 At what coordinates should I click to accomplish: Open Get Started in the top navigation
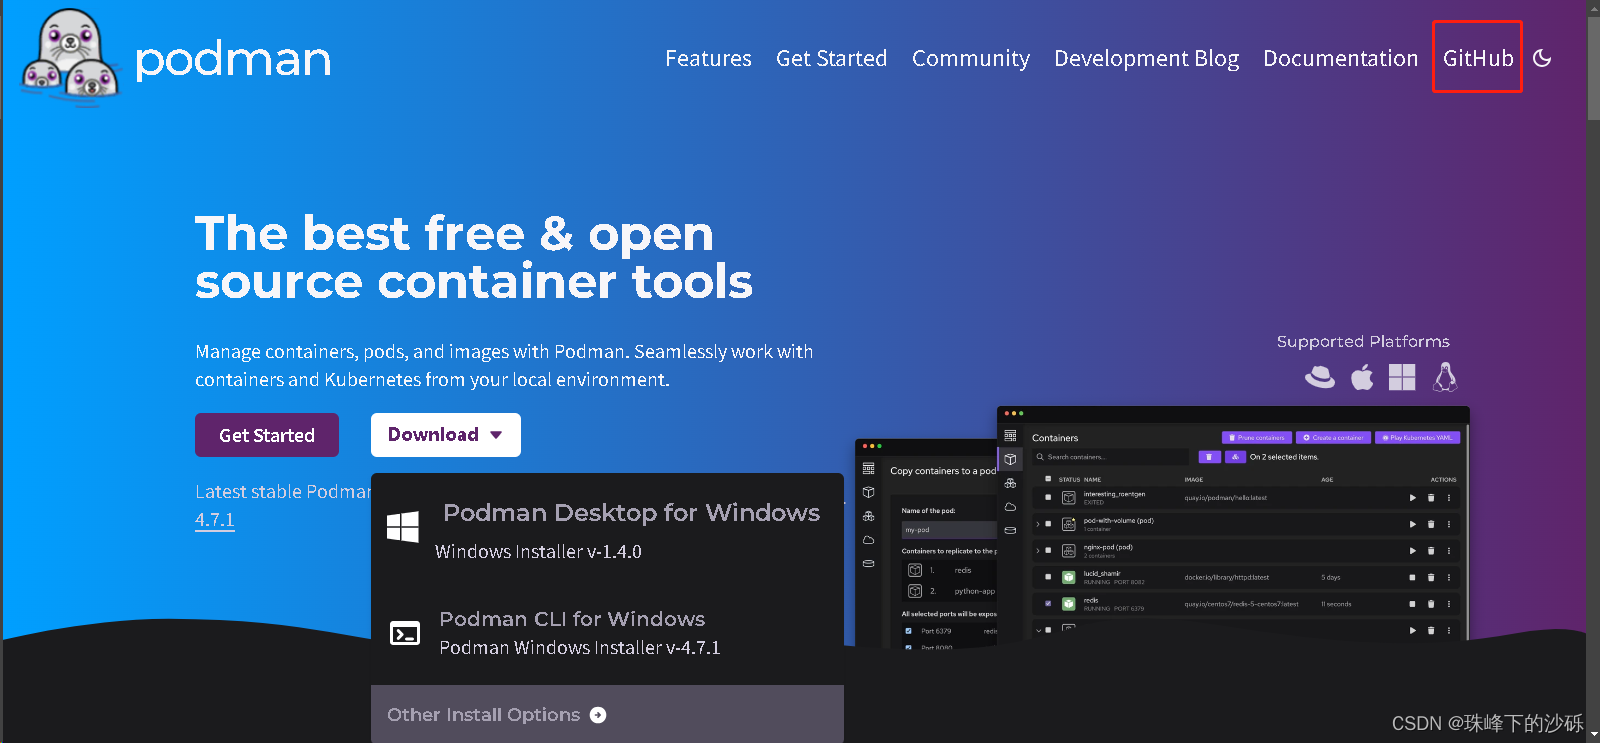point(831,58)
